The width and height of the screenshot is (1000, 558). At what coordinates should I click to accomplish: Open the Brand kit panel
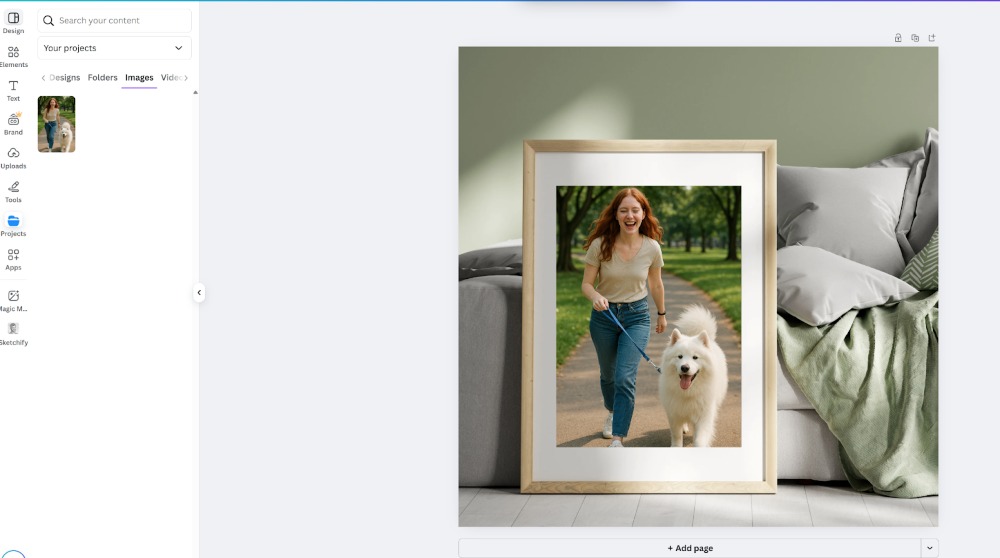click(13, 124)
